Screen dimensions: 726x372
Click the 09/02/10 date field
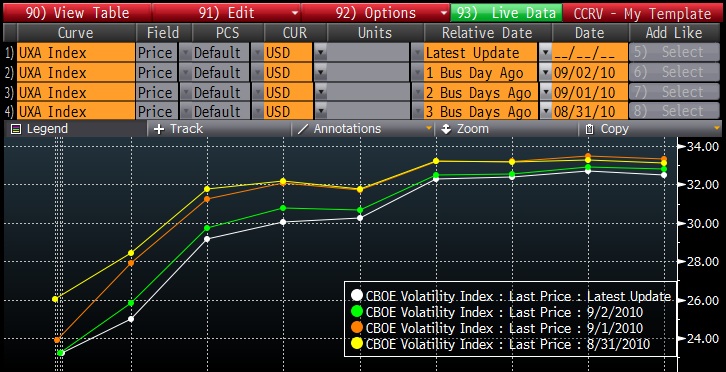(x=589, y=72)
